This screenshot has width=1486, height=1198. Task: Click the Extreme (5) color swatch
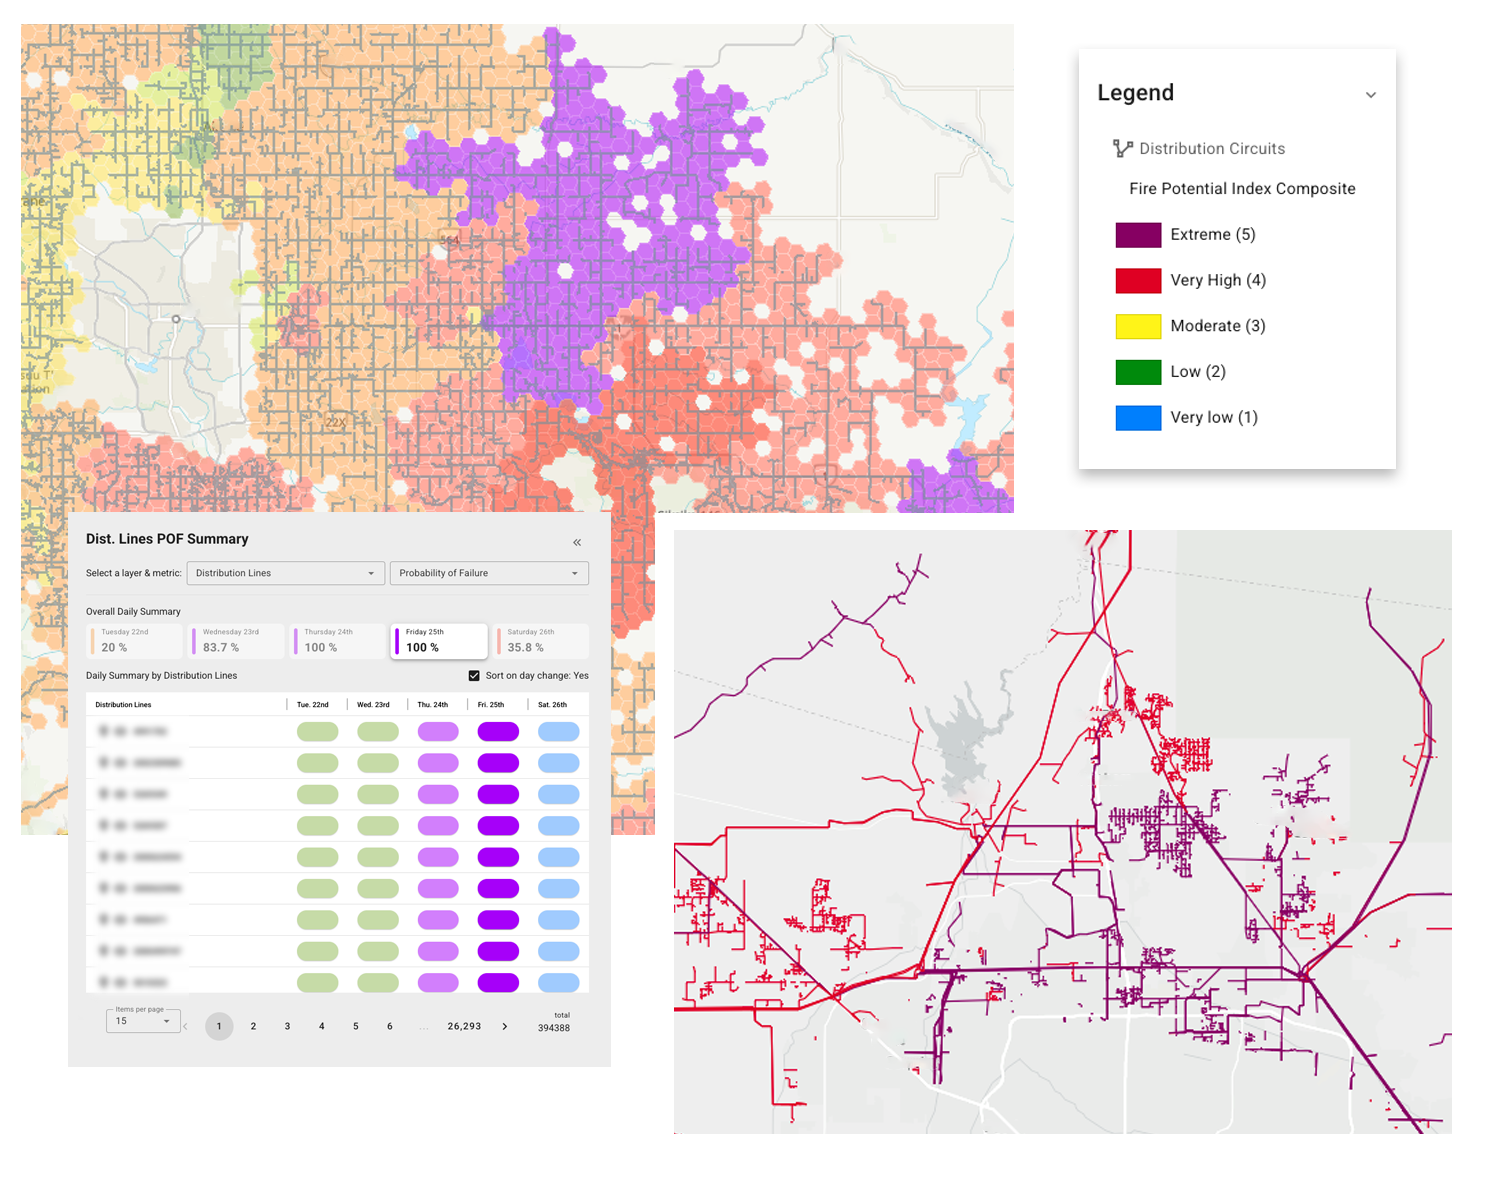[1138, 235]
